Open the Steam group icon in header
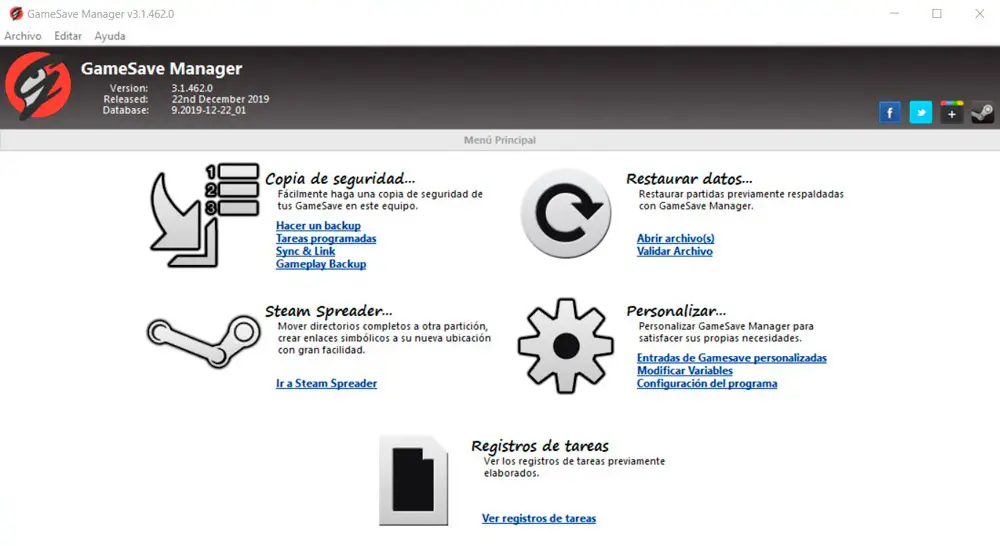Image resolution: width=1000 pixels, height=546 pixels. click(x=982, y=113)
